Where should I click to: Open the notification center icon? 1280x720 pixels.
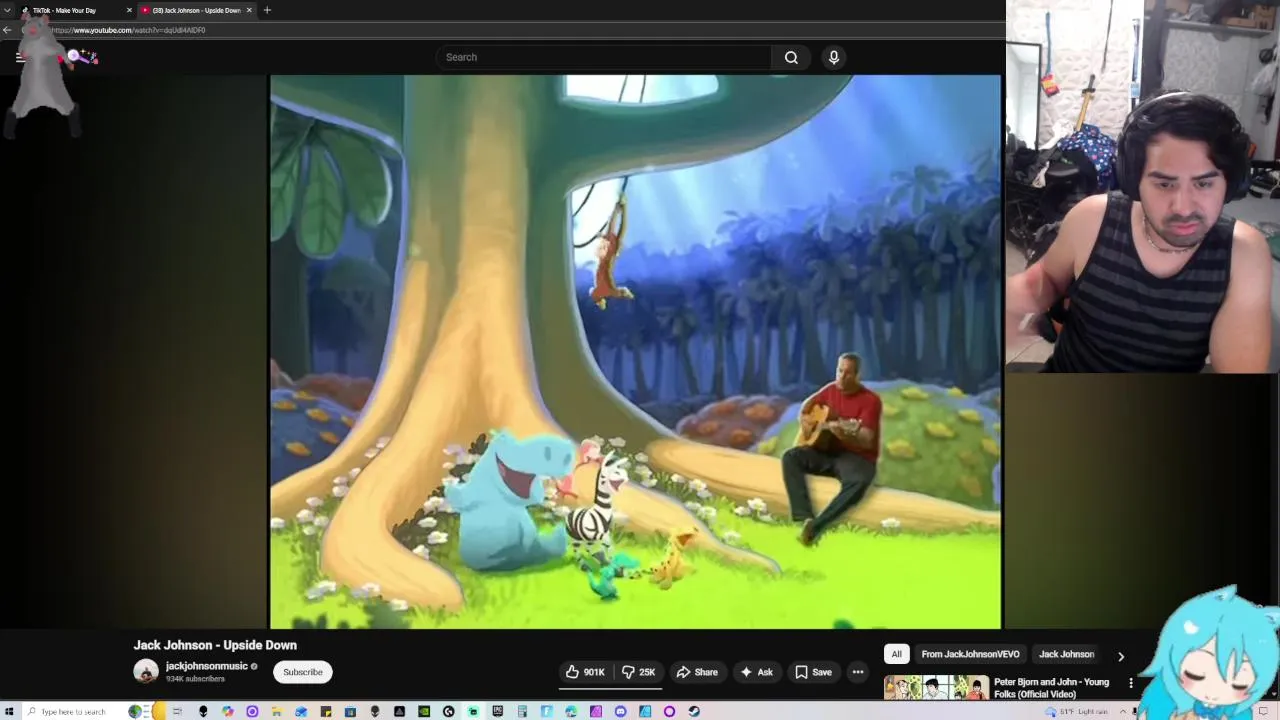click(x=1263, y=711)
